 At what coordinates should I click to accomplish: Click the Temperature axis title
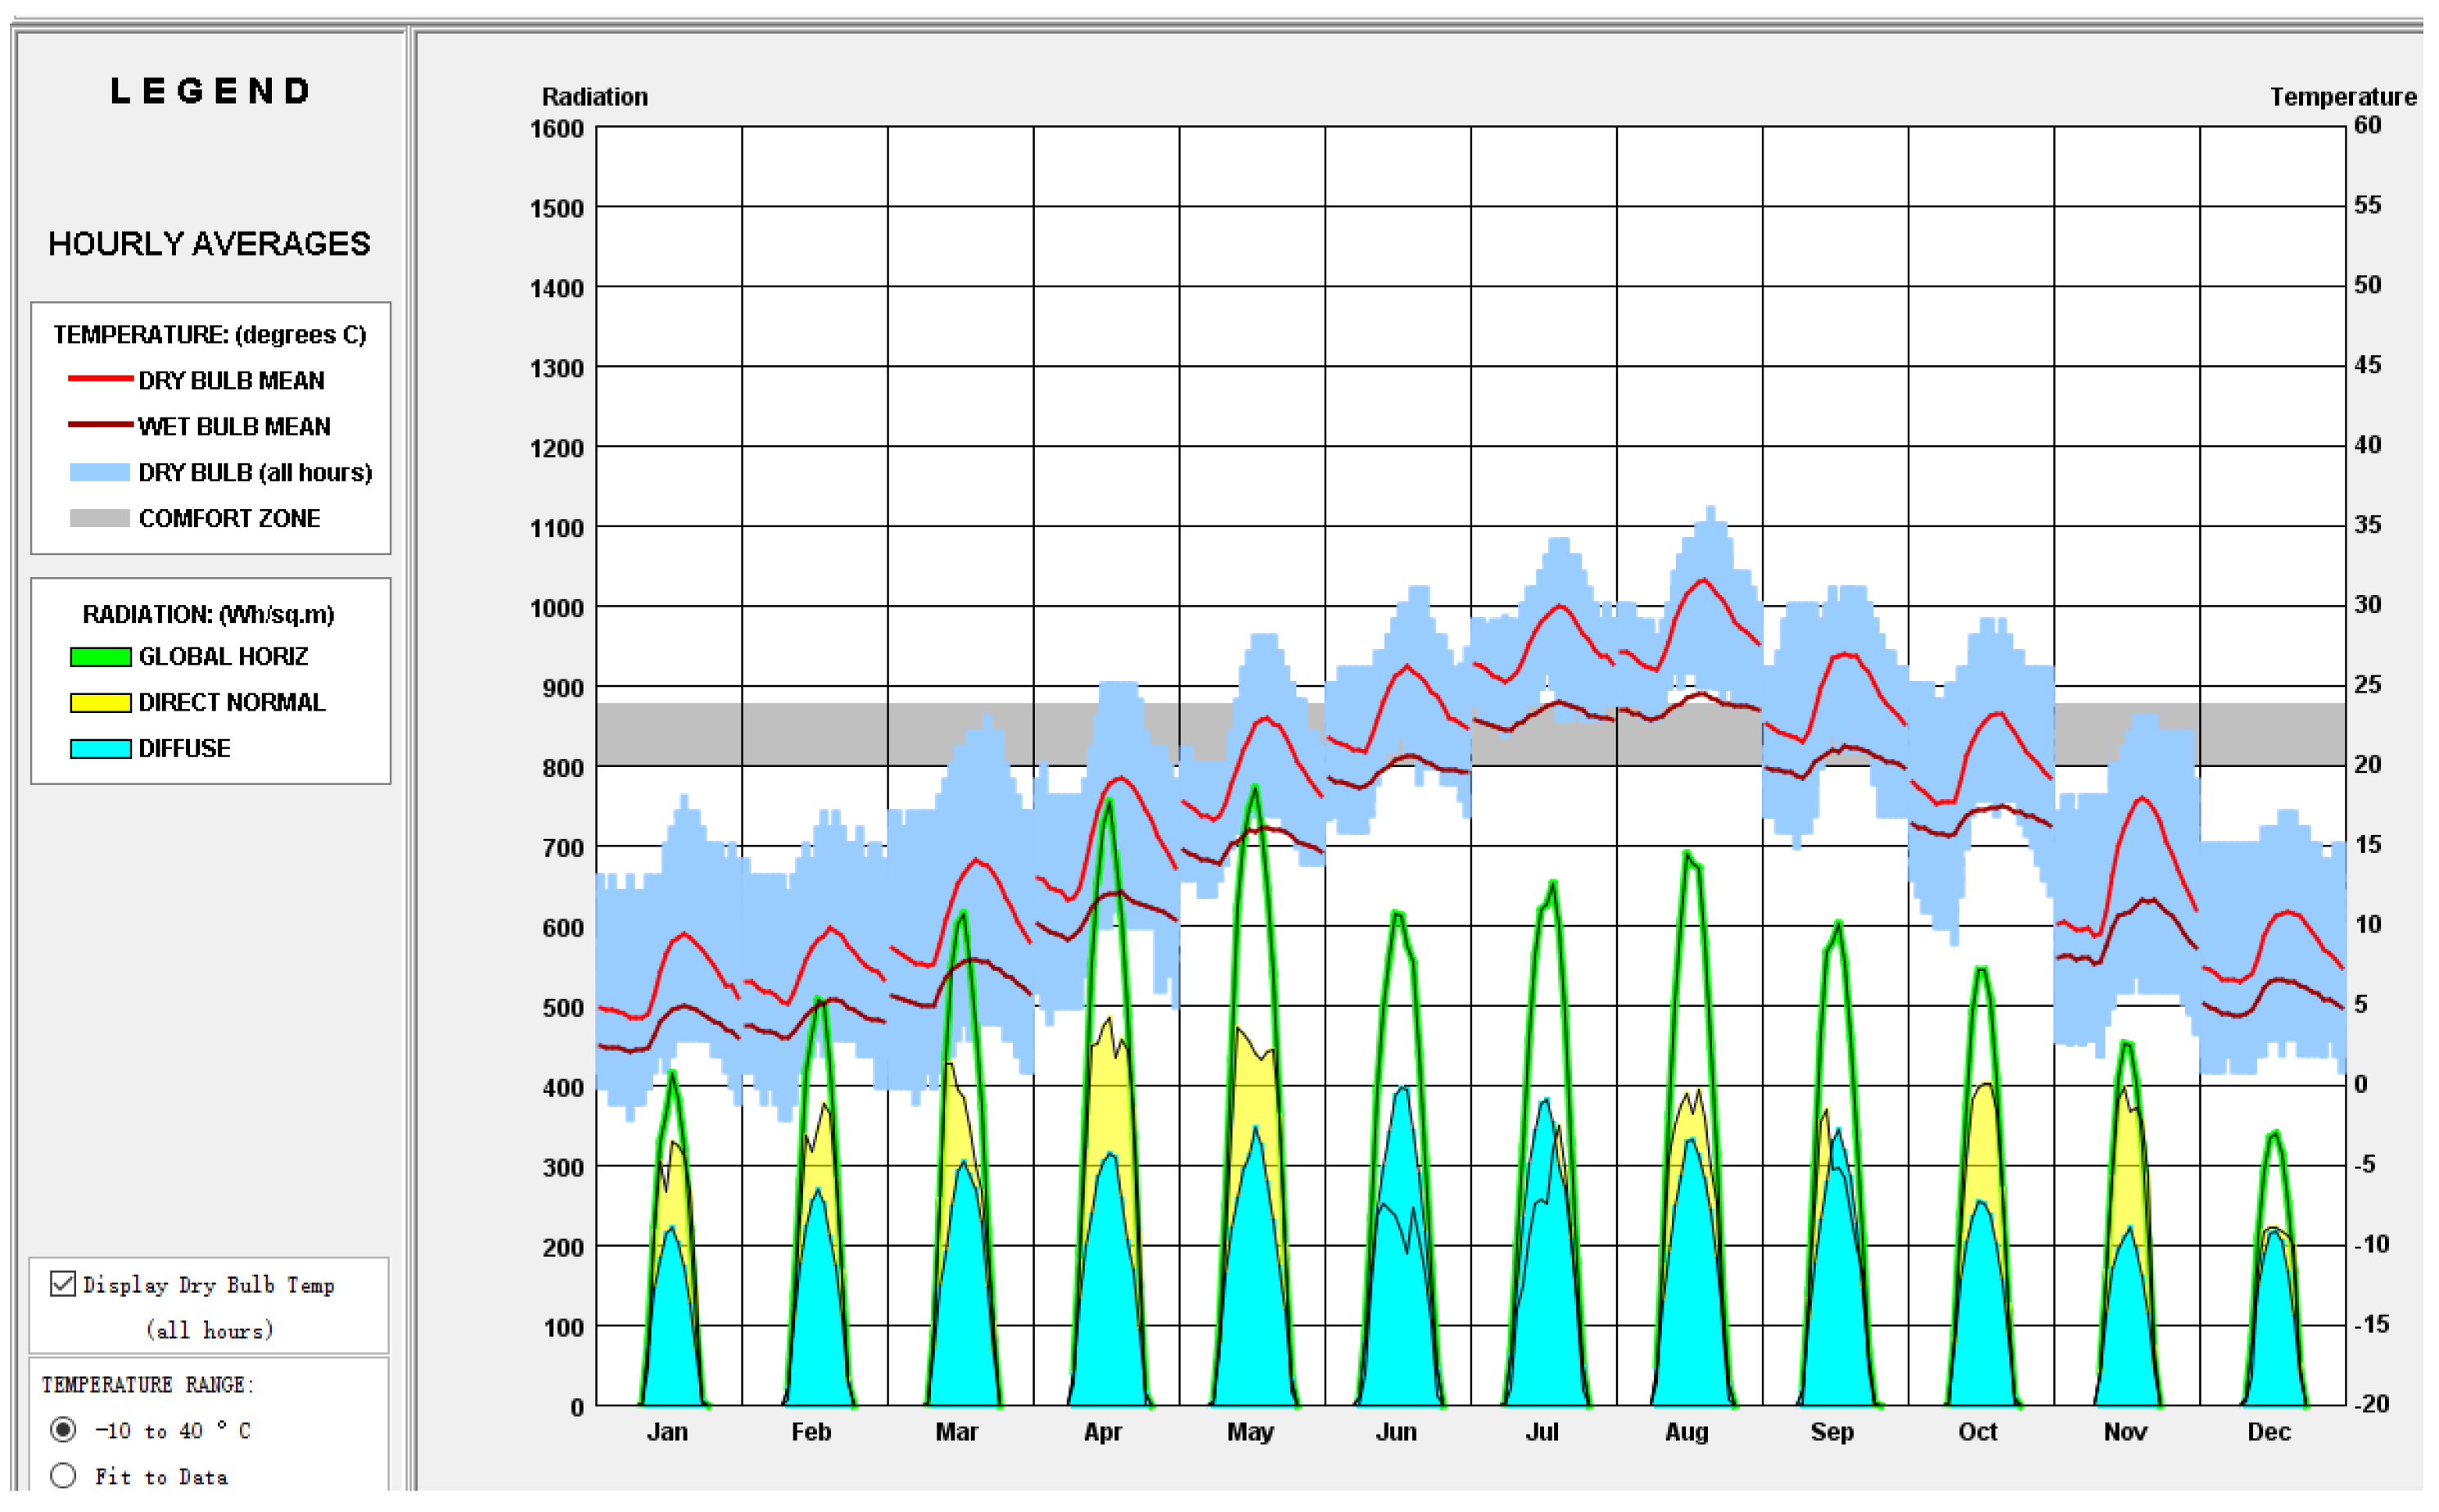(2342, 97)
